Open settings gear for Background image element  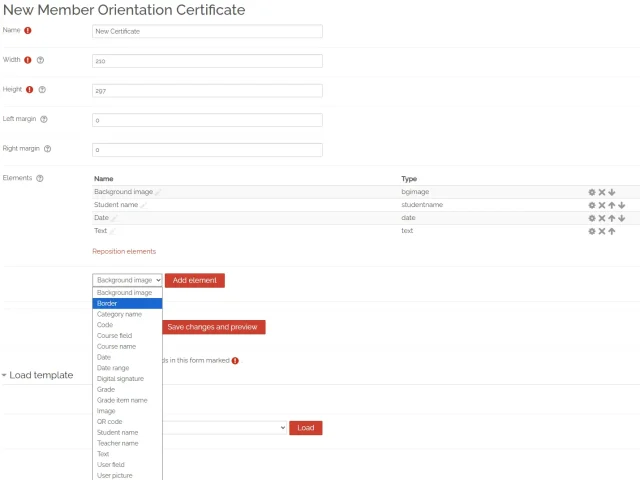[592, 192]
